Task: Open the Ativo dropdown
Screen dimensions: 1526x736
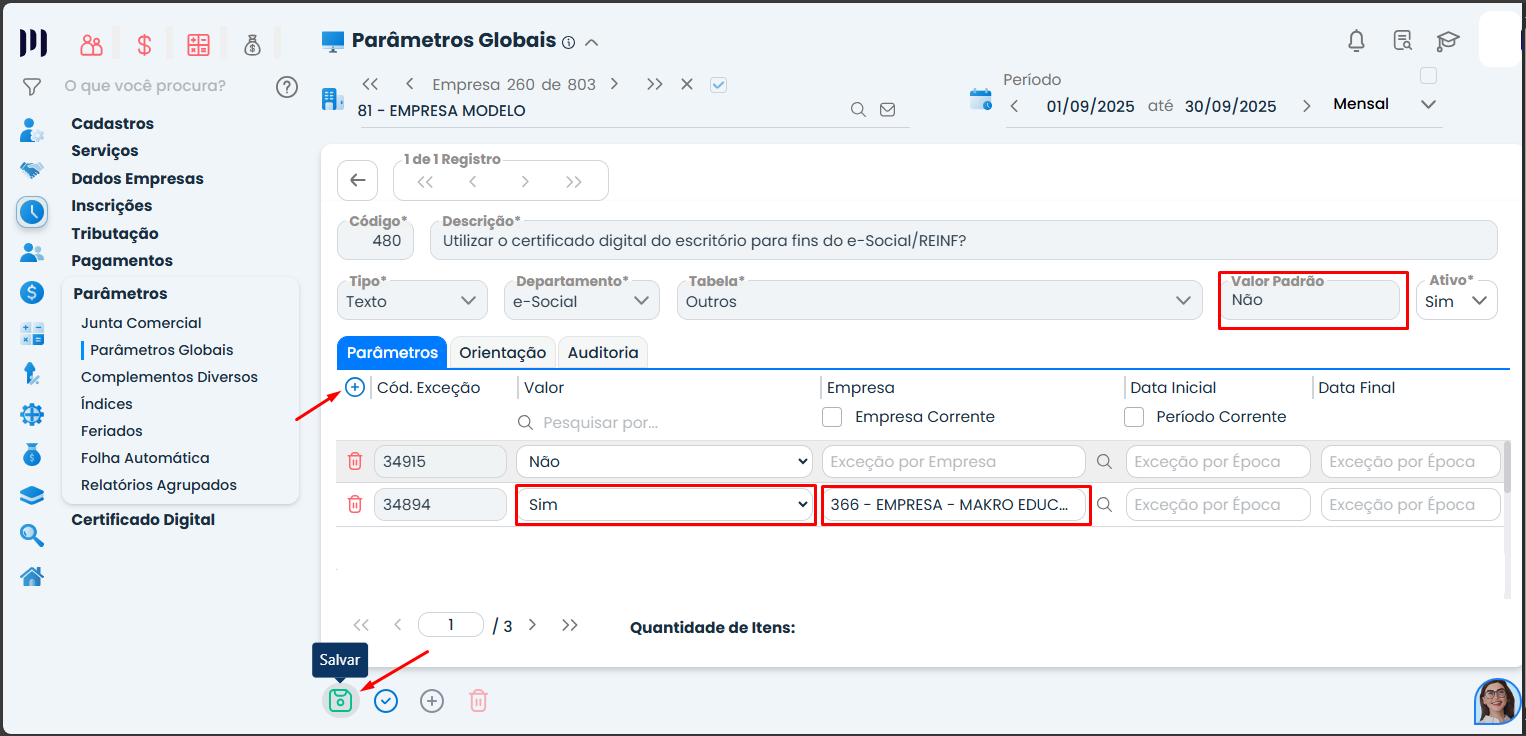Action: pos(1456,301)
